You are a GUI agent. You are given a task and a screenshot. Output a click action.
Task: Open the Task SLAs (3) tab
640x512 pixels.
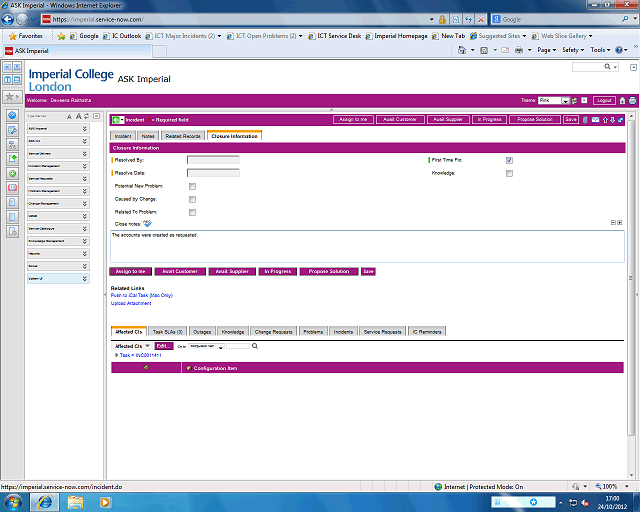pyautogui.click(x=167, y=331)
